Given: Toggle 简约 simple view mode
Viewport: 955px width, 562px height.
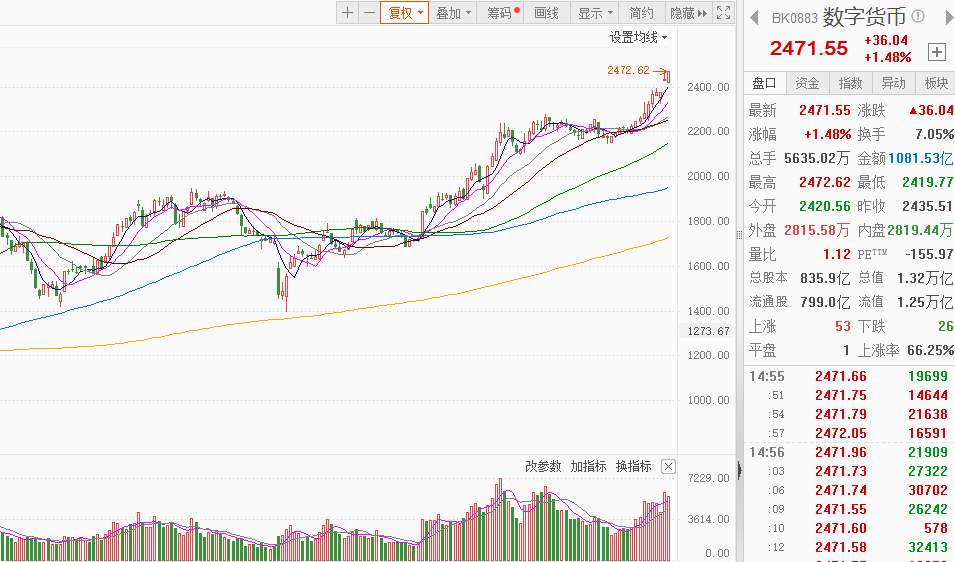Looking at the screenshot, I should 641,13.
